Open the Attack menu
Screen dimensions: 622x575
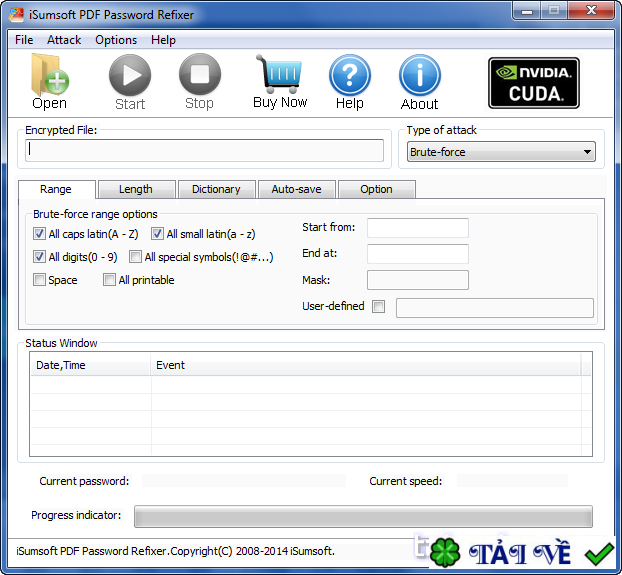64,40
